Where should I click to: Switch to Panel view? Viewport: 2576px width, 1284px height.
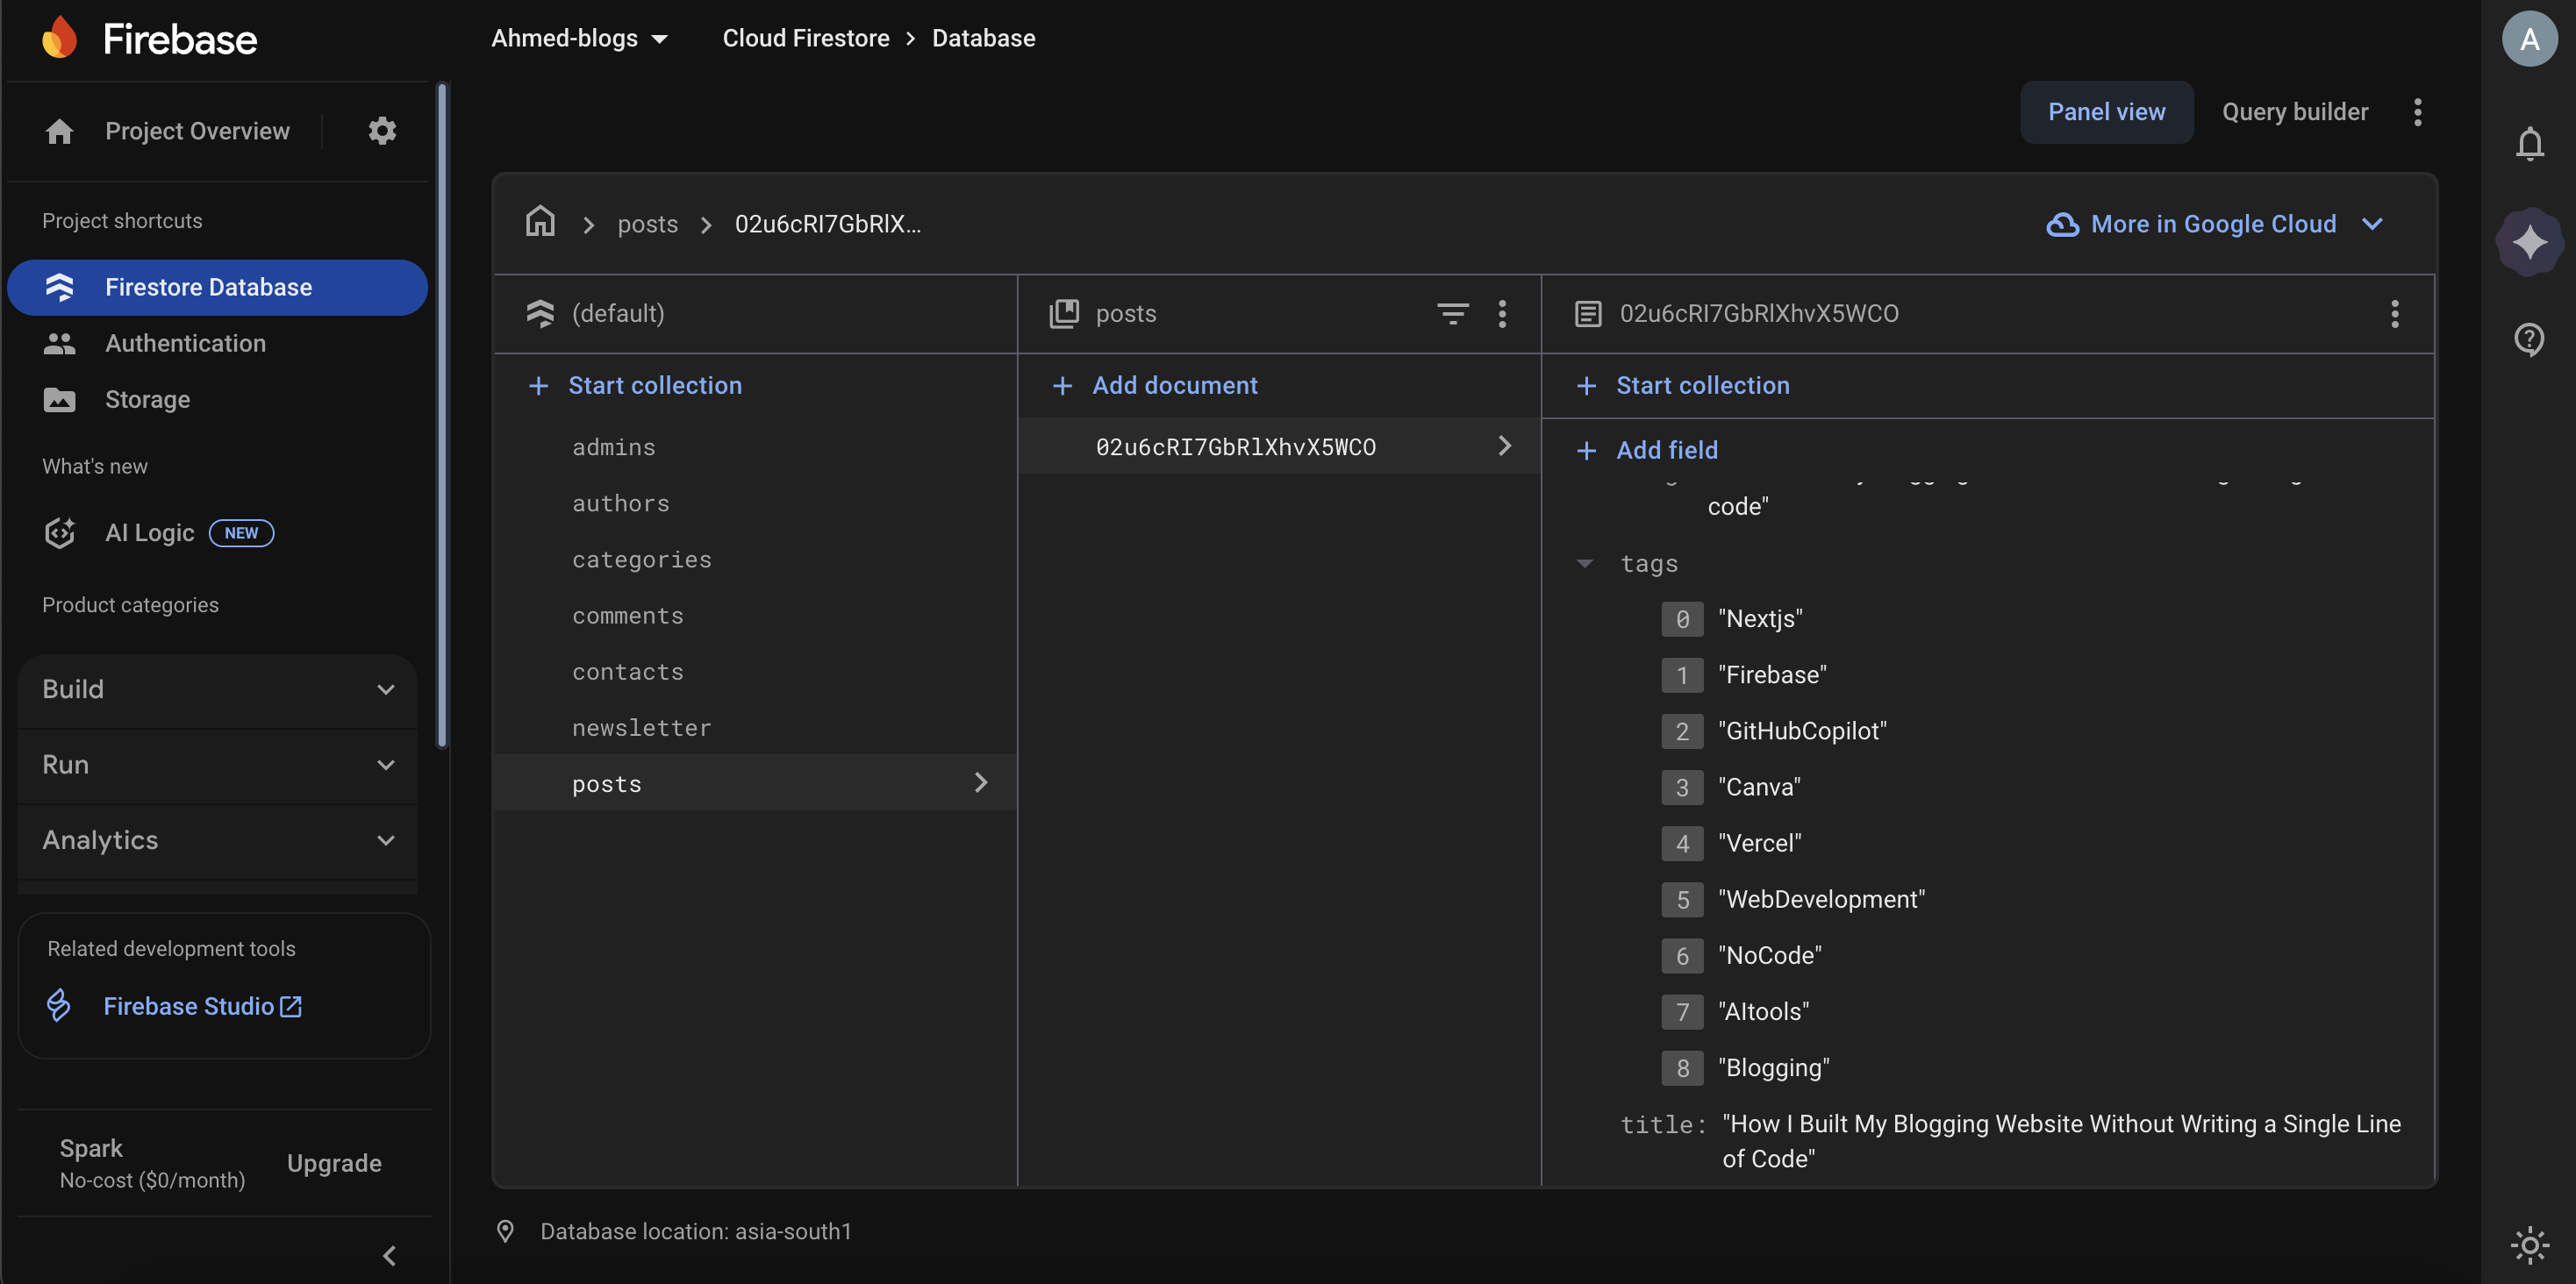tap(2106, 112)
